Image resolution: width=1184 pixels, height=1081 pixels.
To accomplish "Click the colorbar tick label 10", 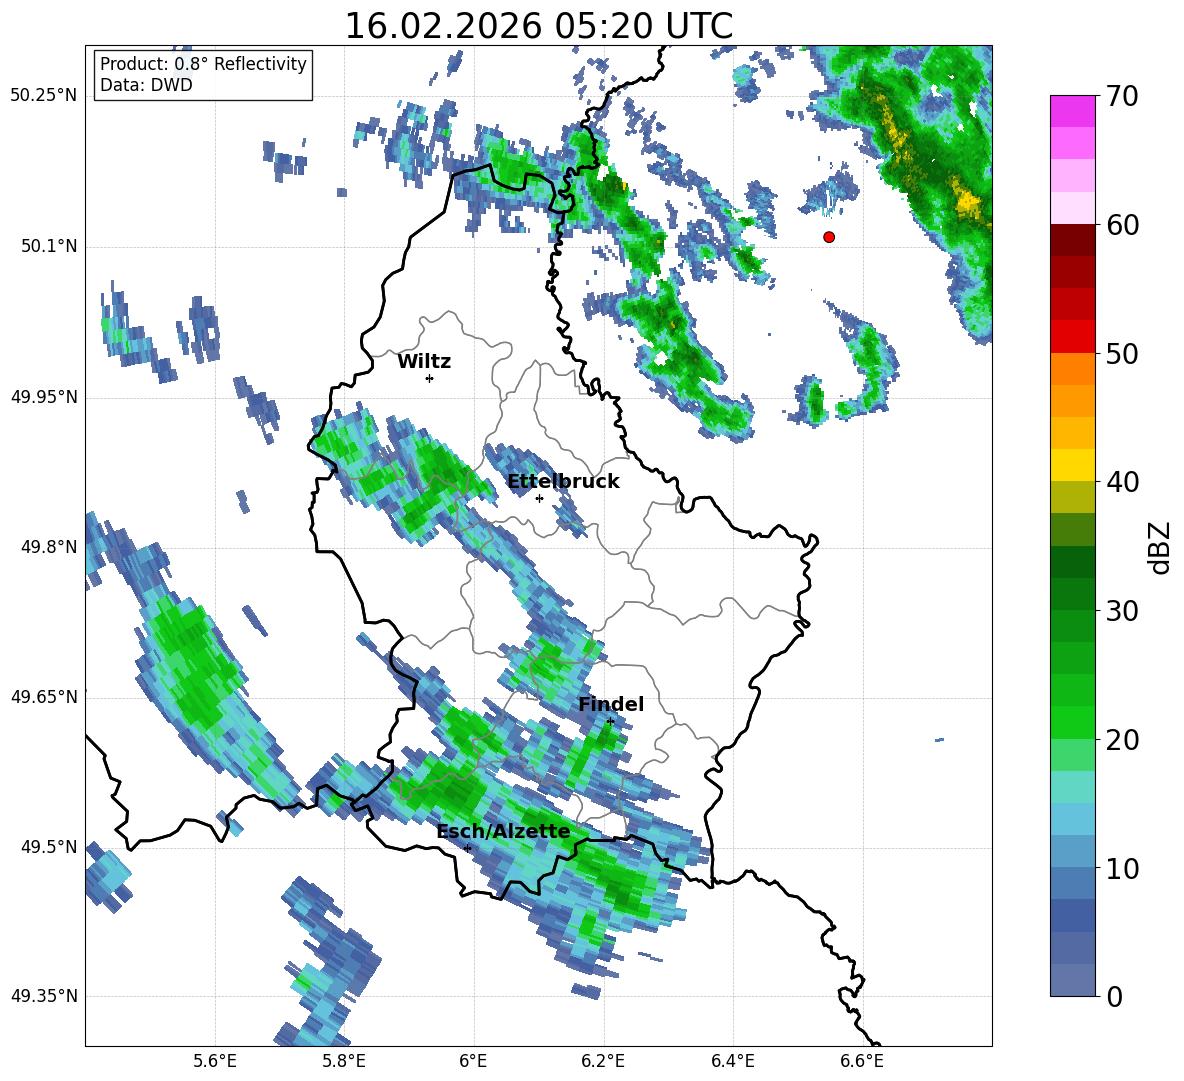I will point(1122,868).
